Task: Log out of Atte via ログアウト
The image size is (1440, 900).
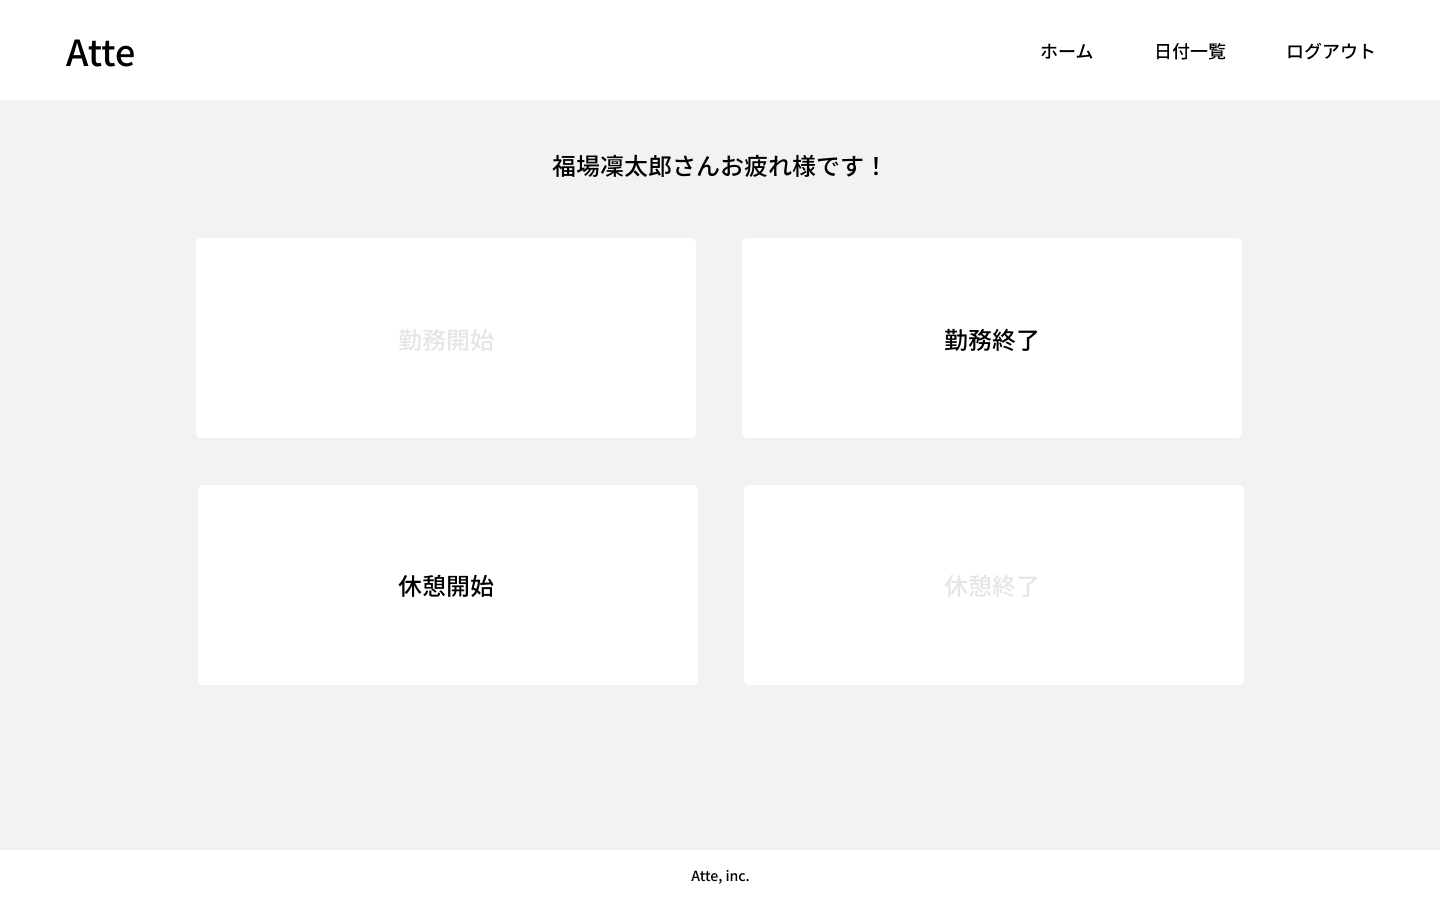Action: (x=1330, y=51)
